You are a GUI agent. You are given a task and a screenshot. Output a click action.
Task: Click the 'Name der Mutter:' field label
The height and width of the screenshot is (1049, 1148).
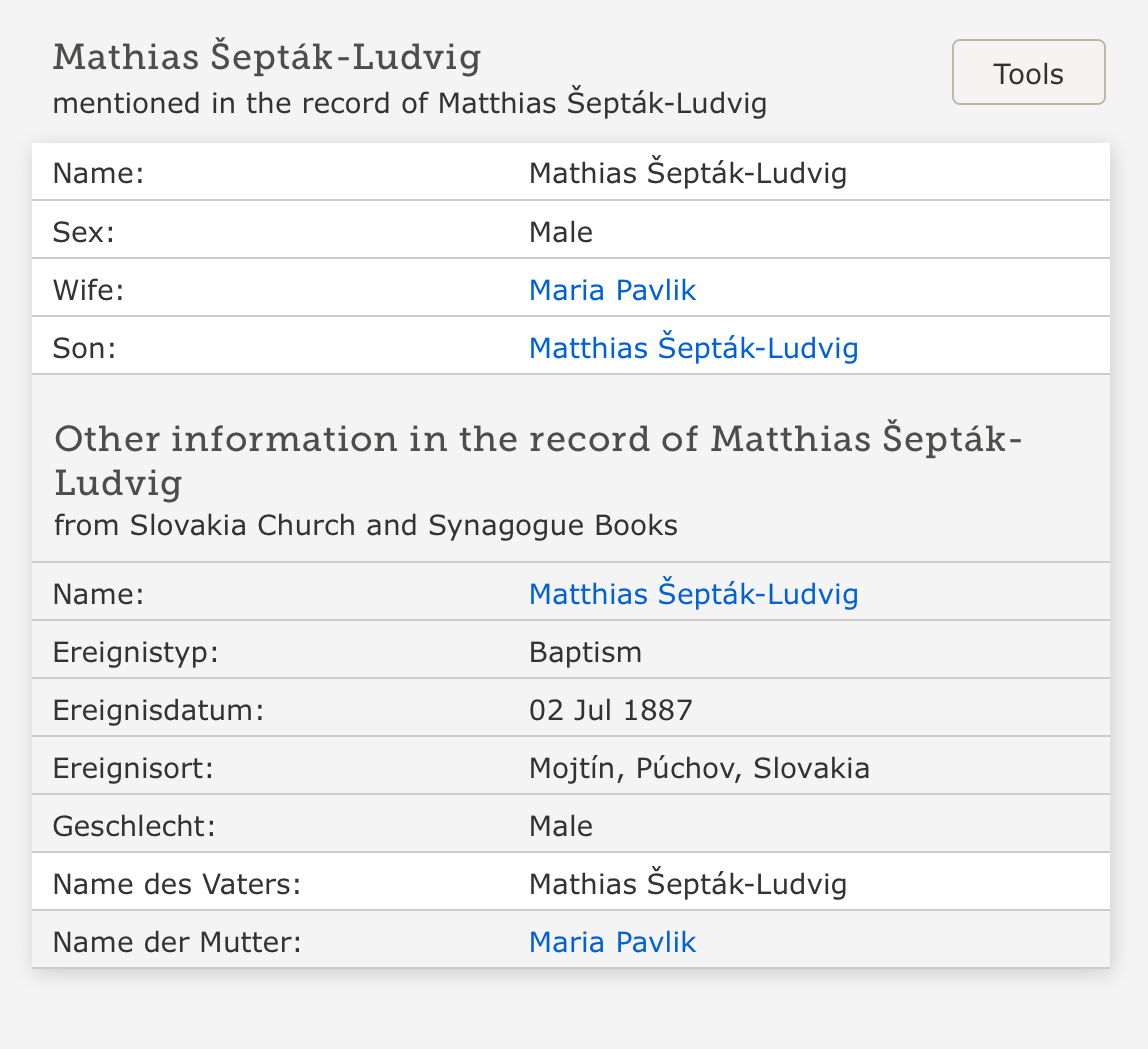177,942
